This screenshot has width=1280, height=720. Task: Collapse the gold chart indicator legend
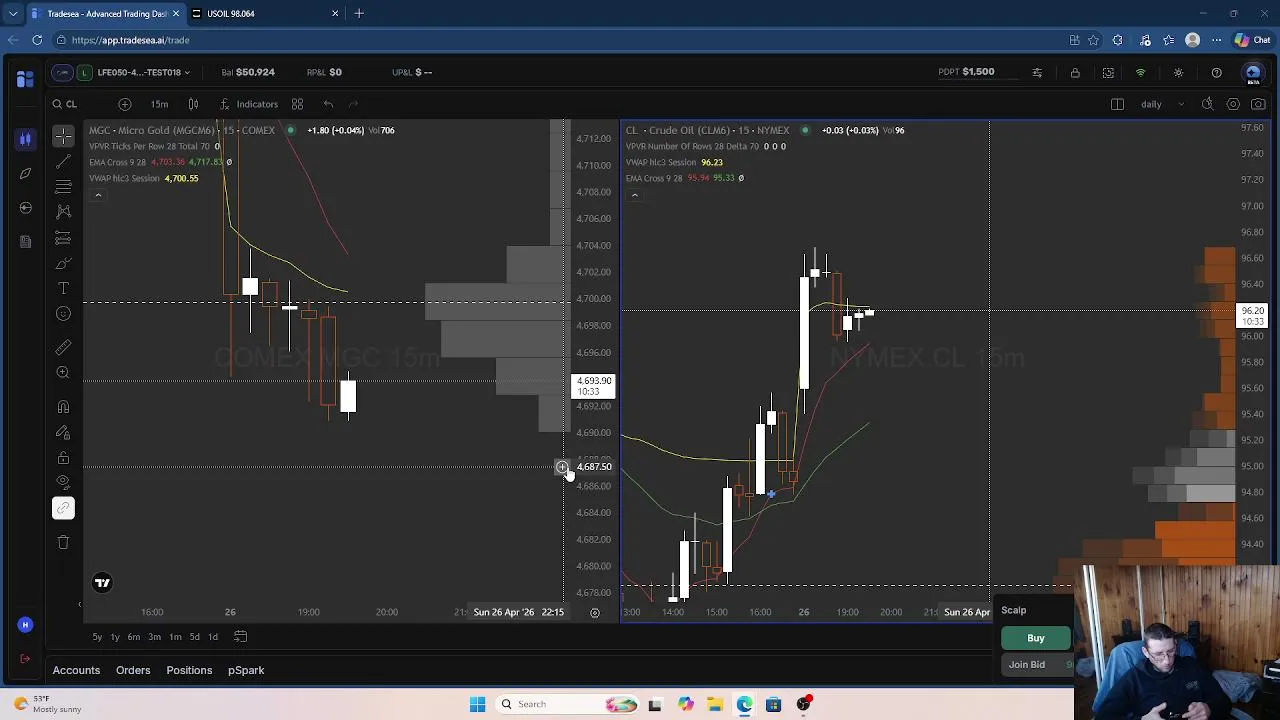(97, 195)
